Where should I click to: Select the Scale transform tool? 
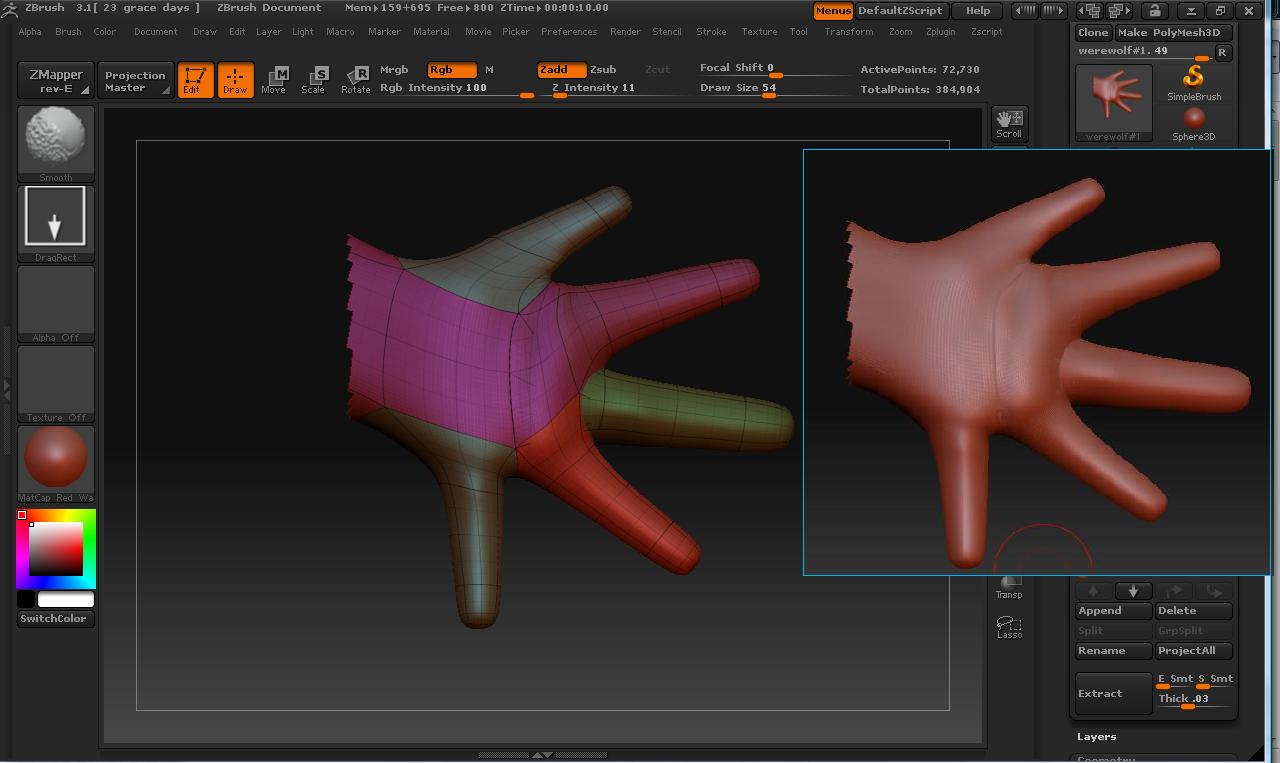(314, 80)
